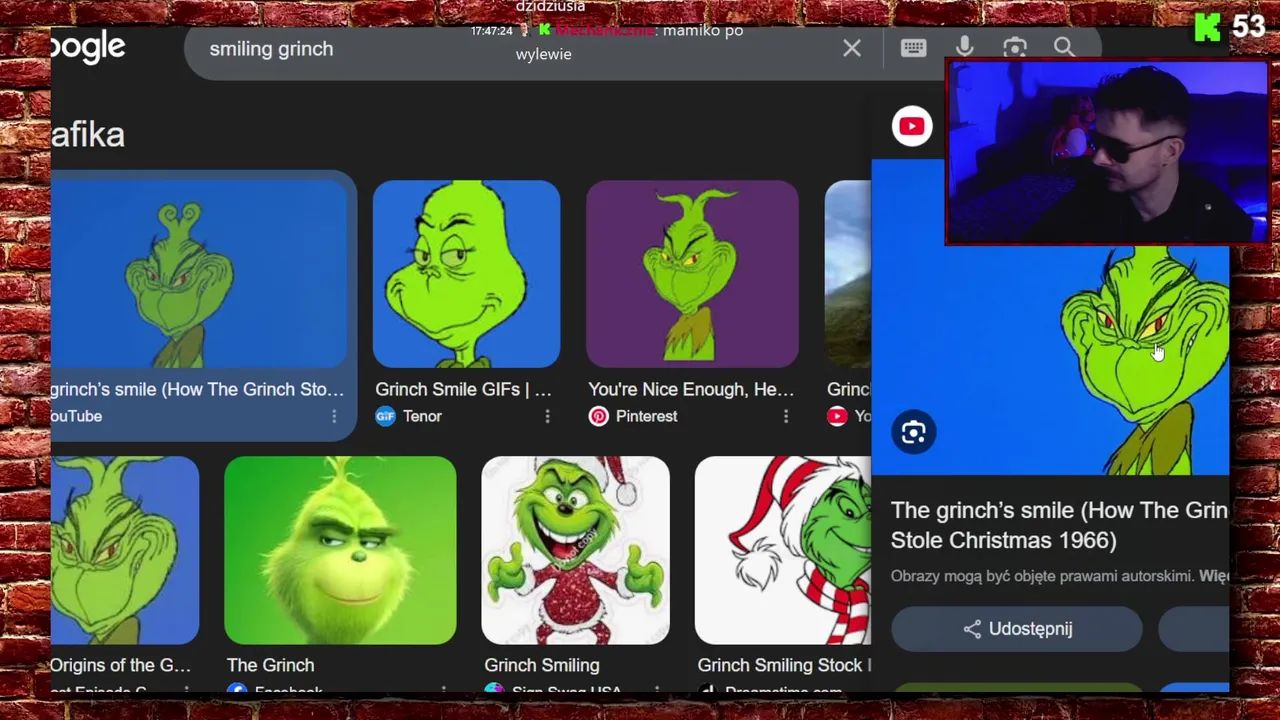This screenshot has height=720, width=1280.
Task: Click the "You're Nice Enough, He..." result title
Action: click(691, 389)
